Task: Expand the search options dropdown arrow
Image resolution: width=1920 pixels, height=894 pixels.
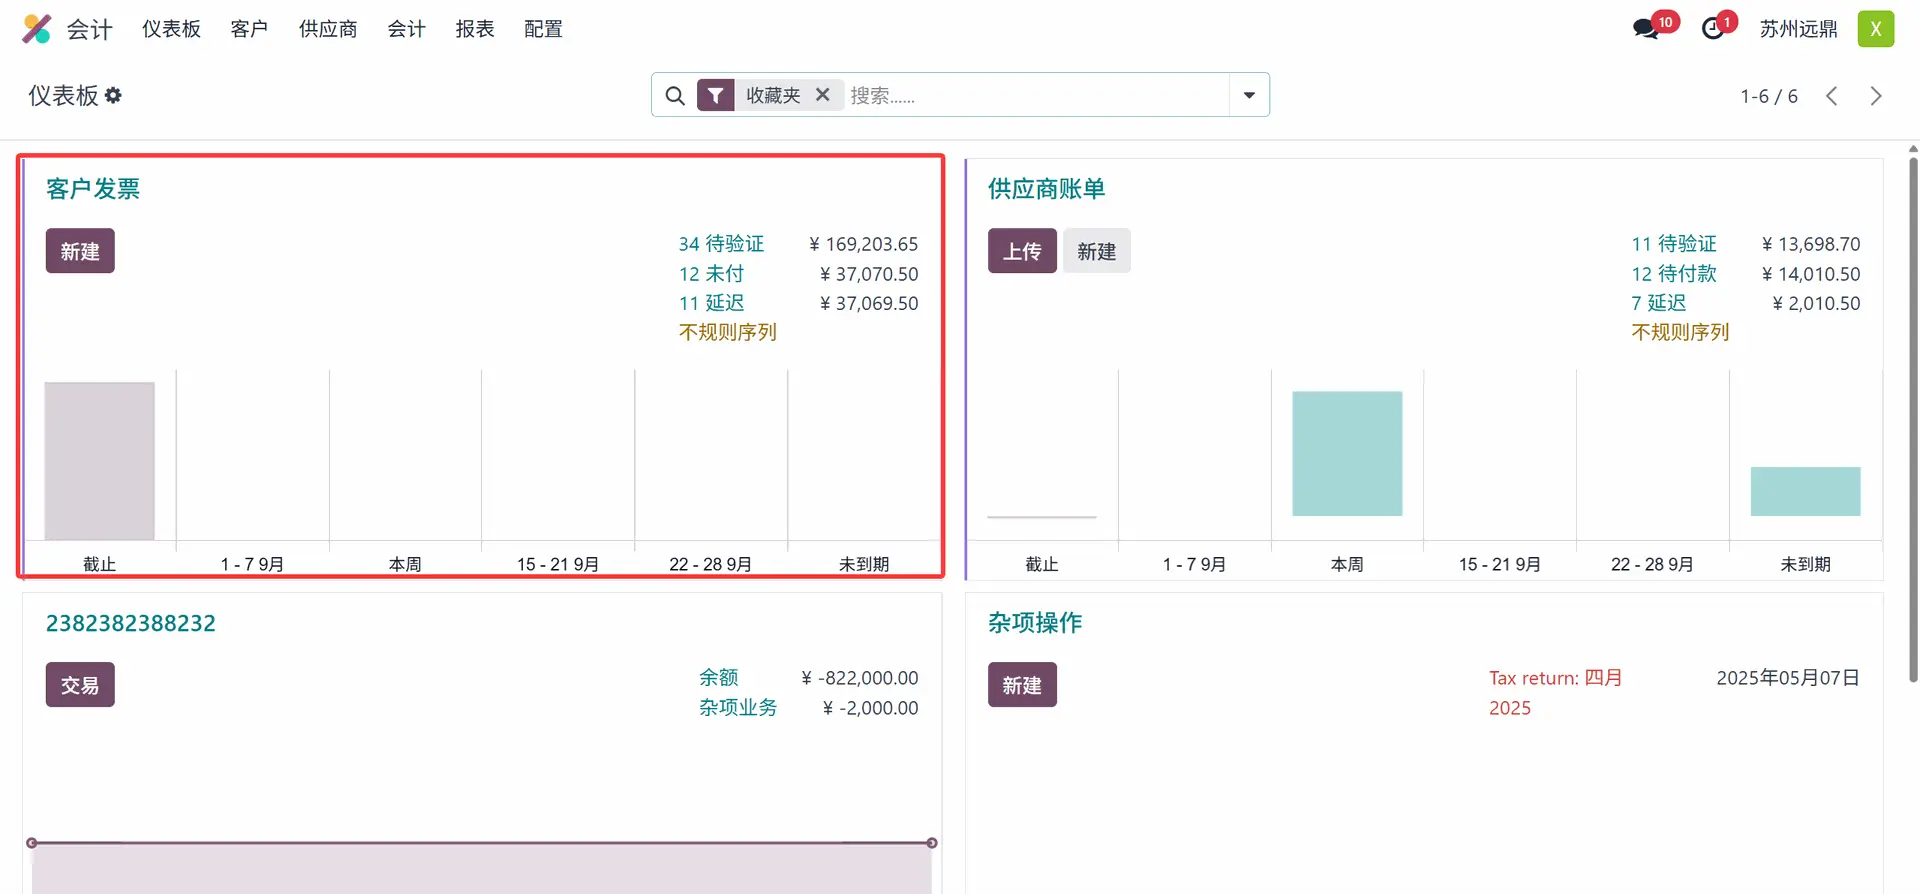Action: coord(1249,95)
